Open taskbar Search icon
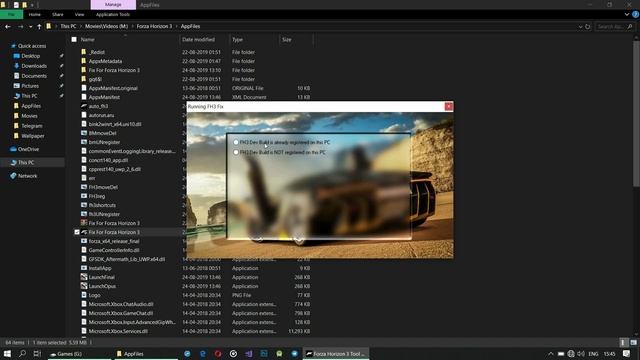 coord(22,353)
